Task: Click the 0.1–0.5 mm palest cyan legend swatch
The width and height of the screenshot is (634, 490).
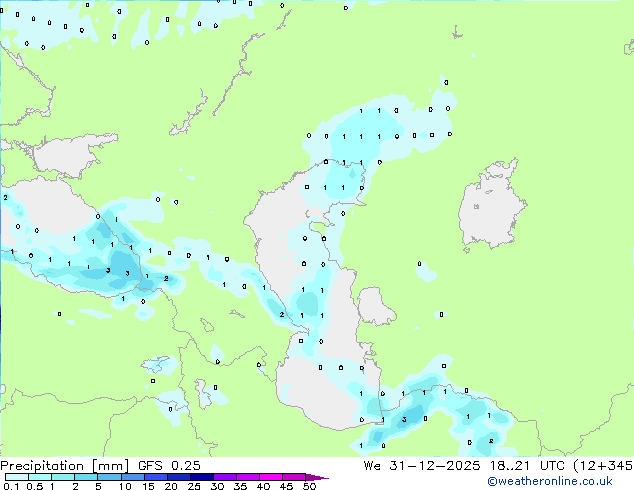Action: (17, 477)
